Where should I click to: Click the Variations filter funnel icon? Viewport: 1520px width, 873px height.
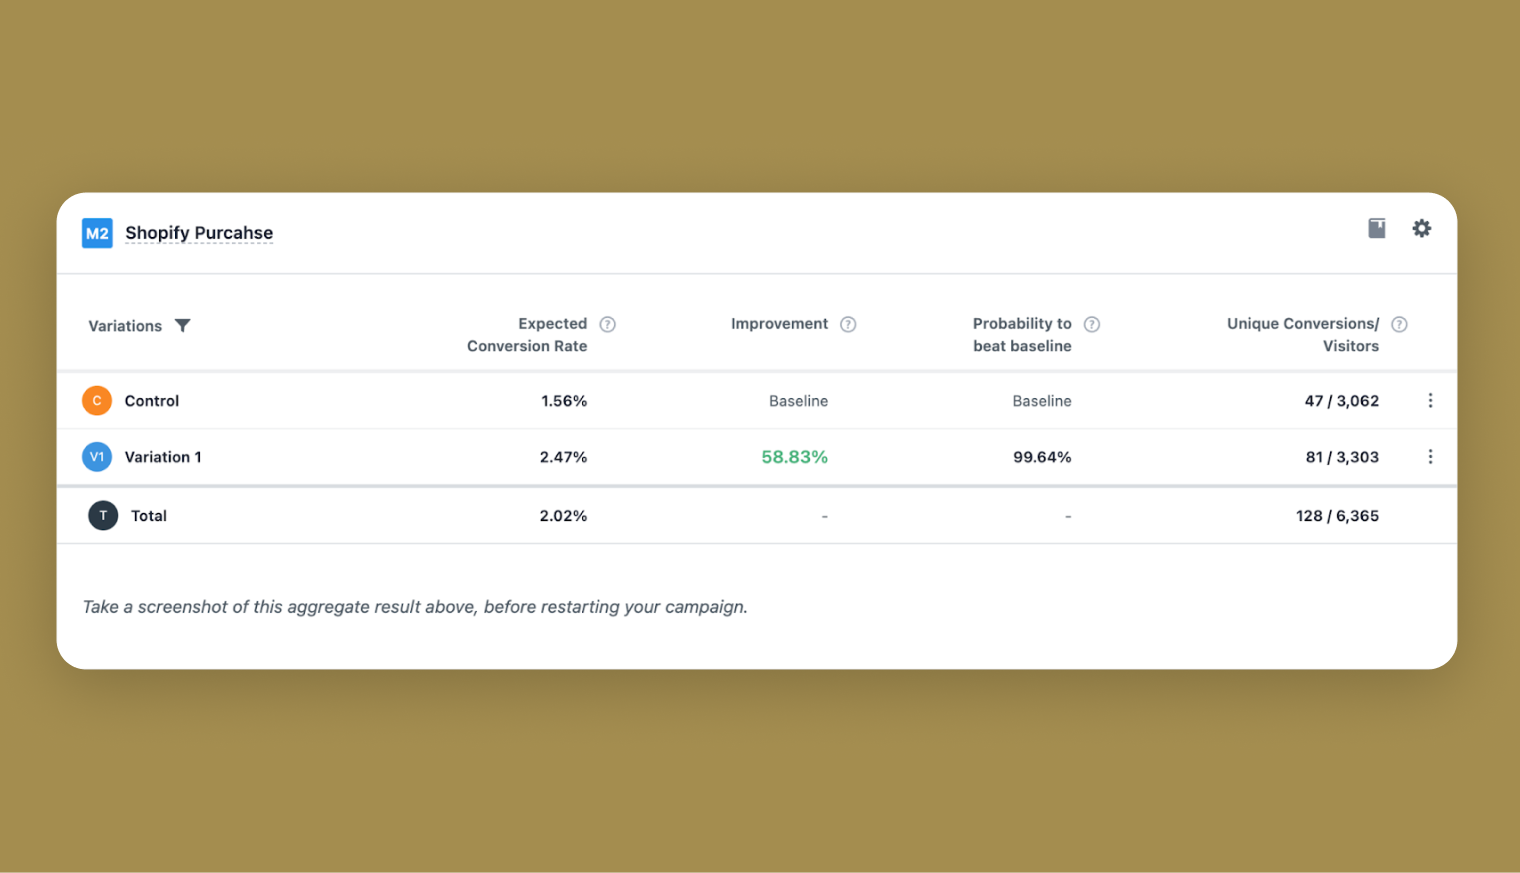pyautogui.click(x=182, y=325)
